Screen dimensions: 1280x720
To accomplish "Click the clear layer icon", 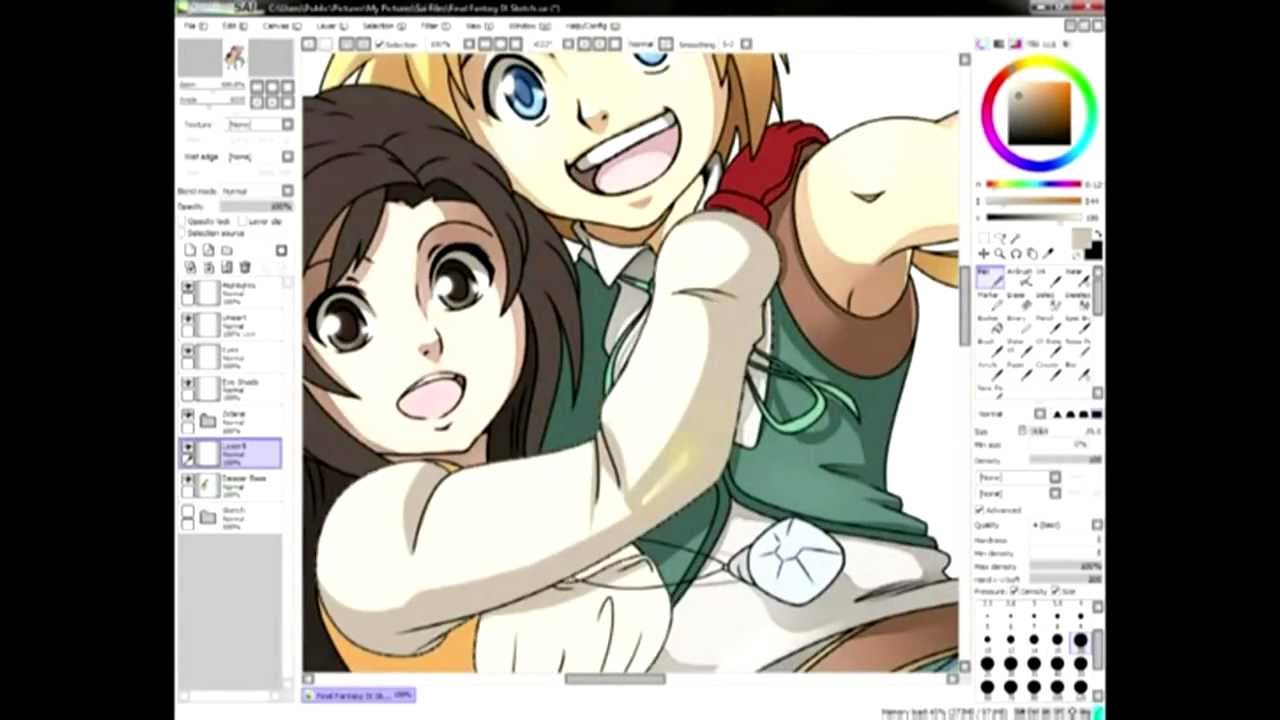I will click(227, 267).
